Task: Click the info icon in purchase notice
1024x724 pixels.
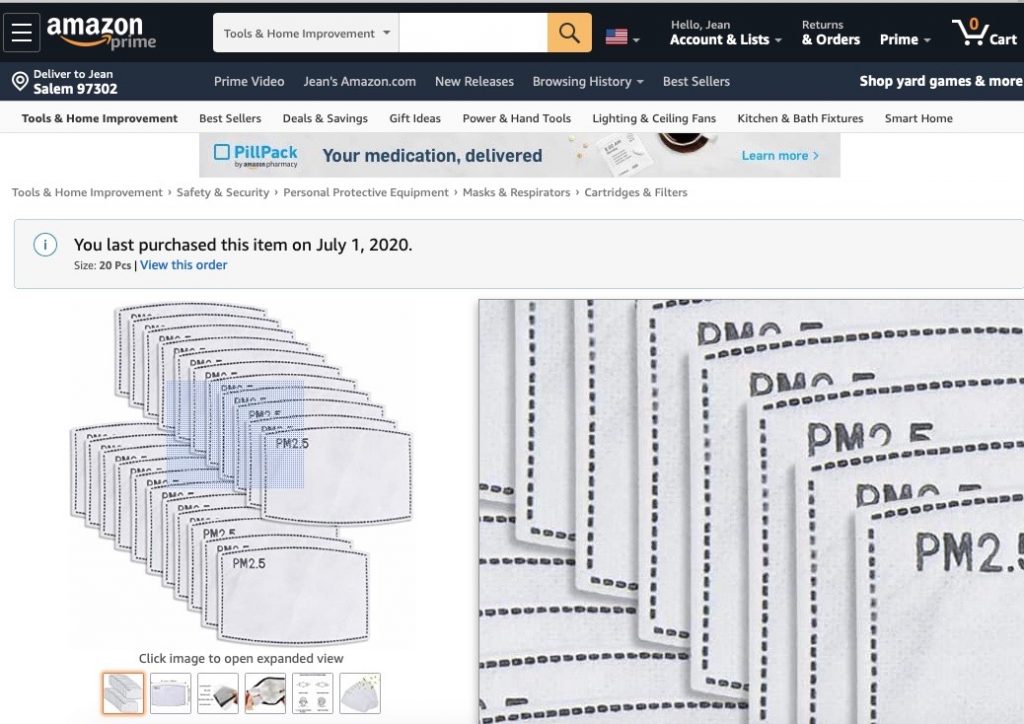Action: click(x=45, y=245)
